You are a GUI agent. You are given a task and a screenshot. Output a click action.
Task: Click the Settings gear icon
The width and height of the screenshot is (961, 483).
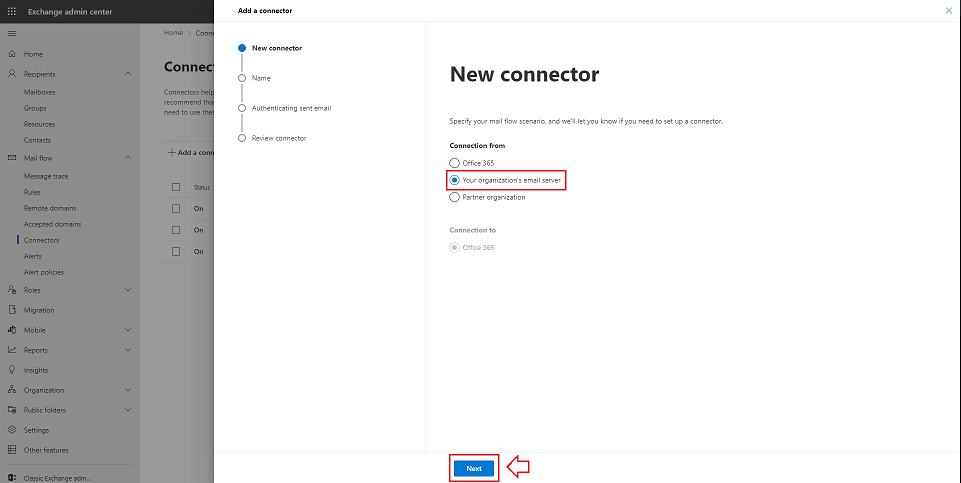click(x=12, y=430)
